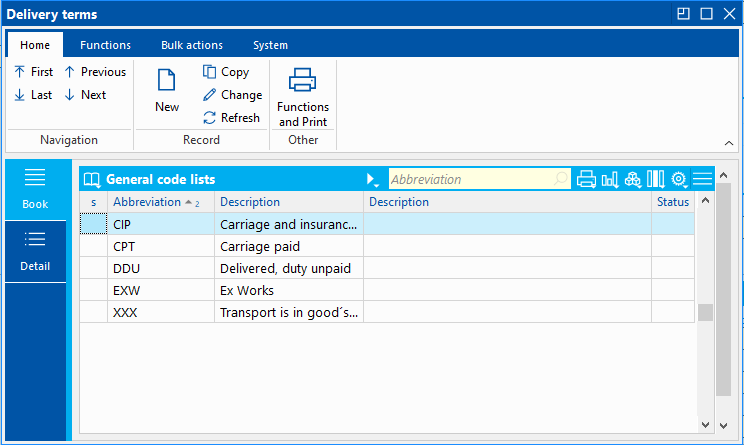Select the DDU row
Viewport: 744px width, 445px height.
[x=387, y=268]
